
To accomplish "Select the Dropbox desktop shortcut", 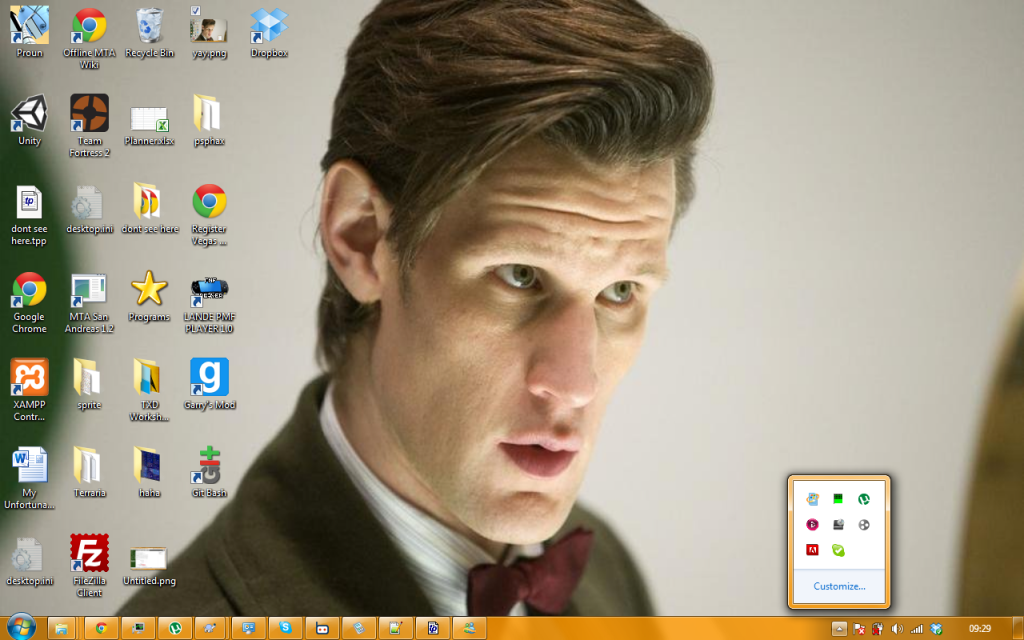I will (x=268, y=28).
